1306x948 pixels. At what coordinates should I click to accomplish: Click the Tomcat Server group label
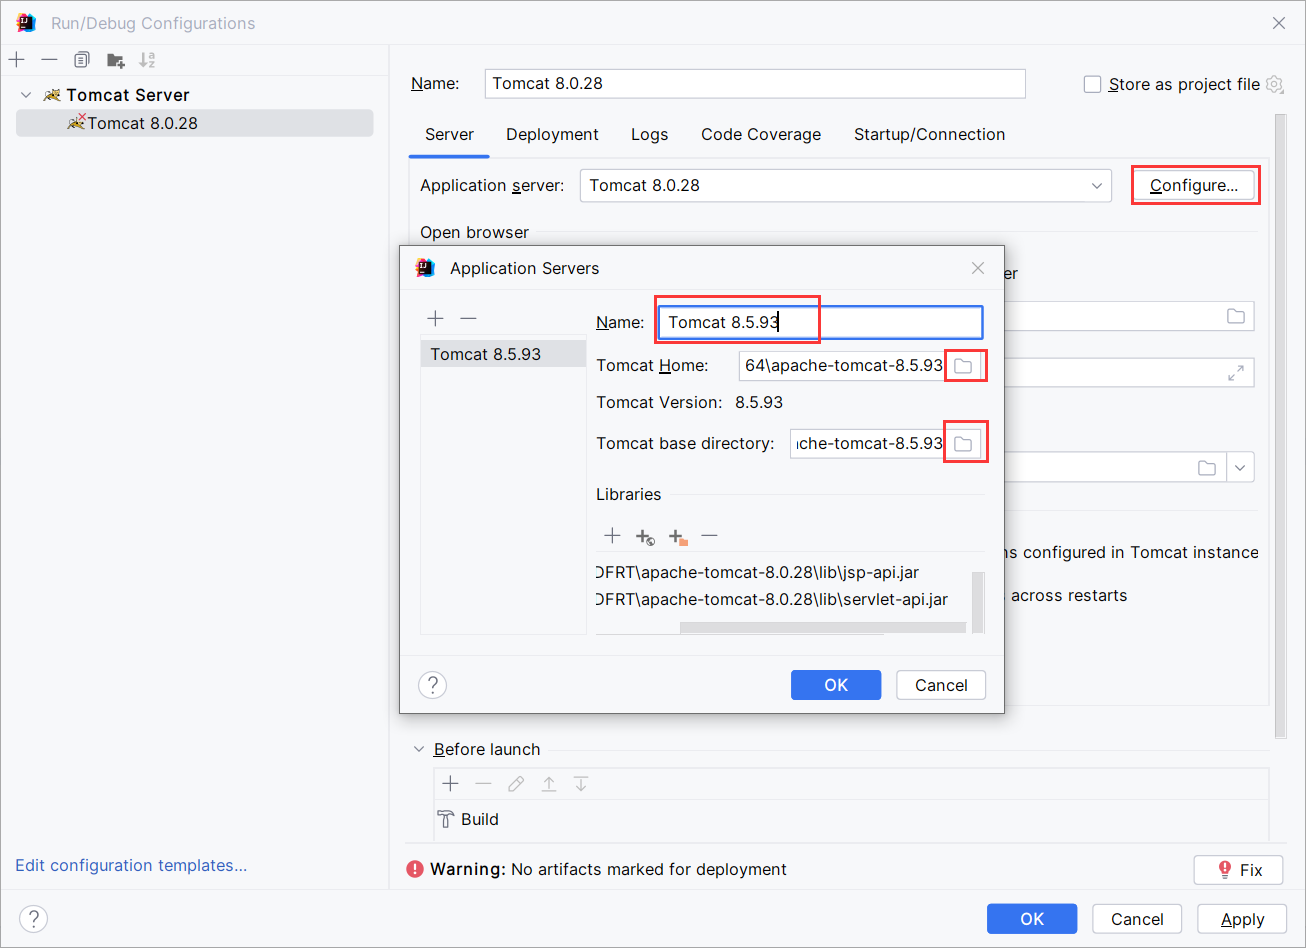pos(128,95)
